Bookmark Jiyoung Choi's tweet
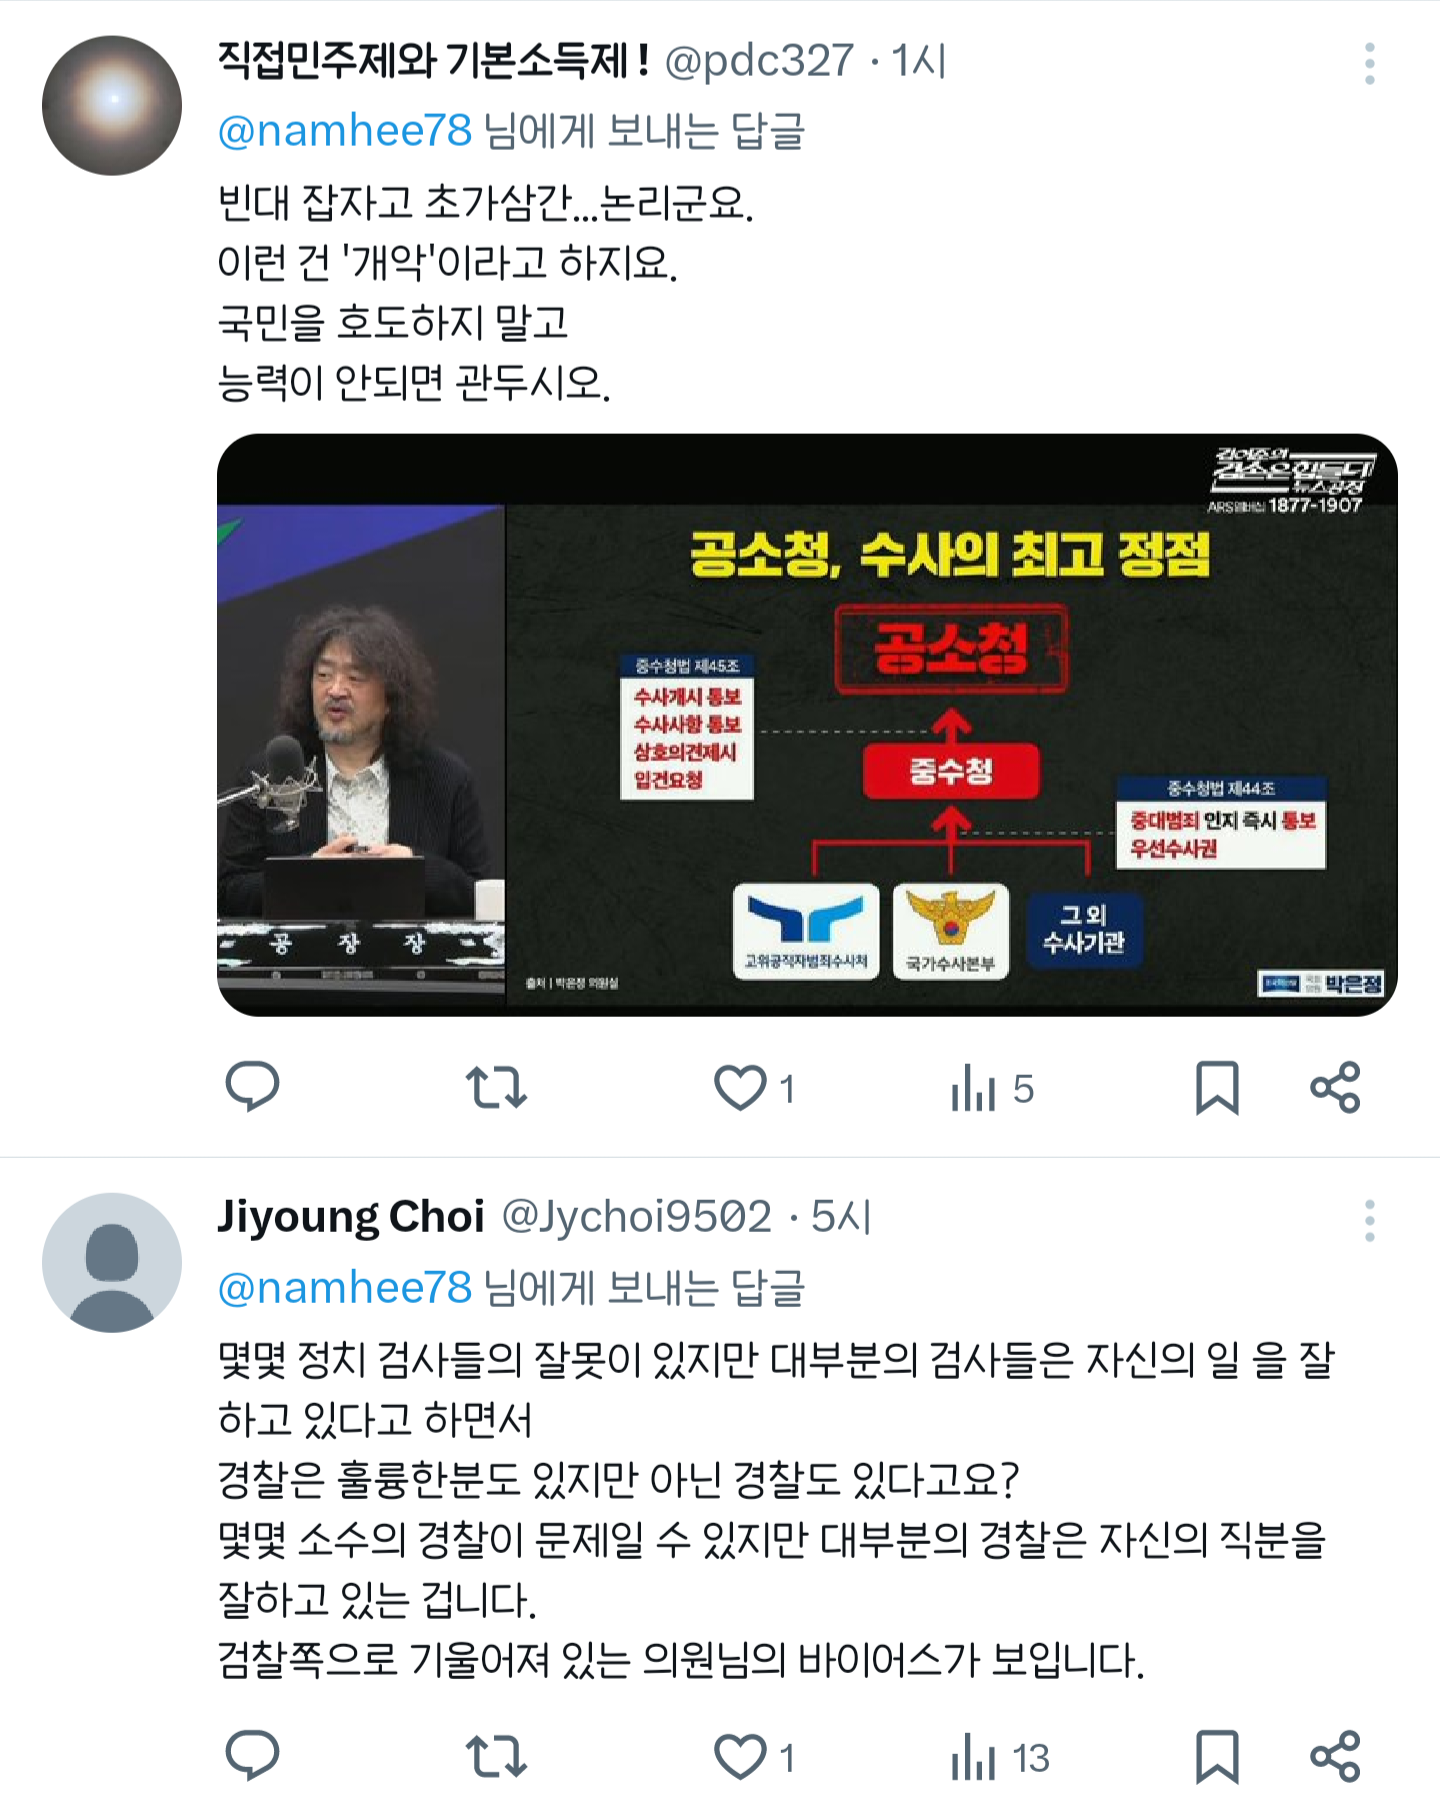1440x1819 pixels. (1217, 1757)
